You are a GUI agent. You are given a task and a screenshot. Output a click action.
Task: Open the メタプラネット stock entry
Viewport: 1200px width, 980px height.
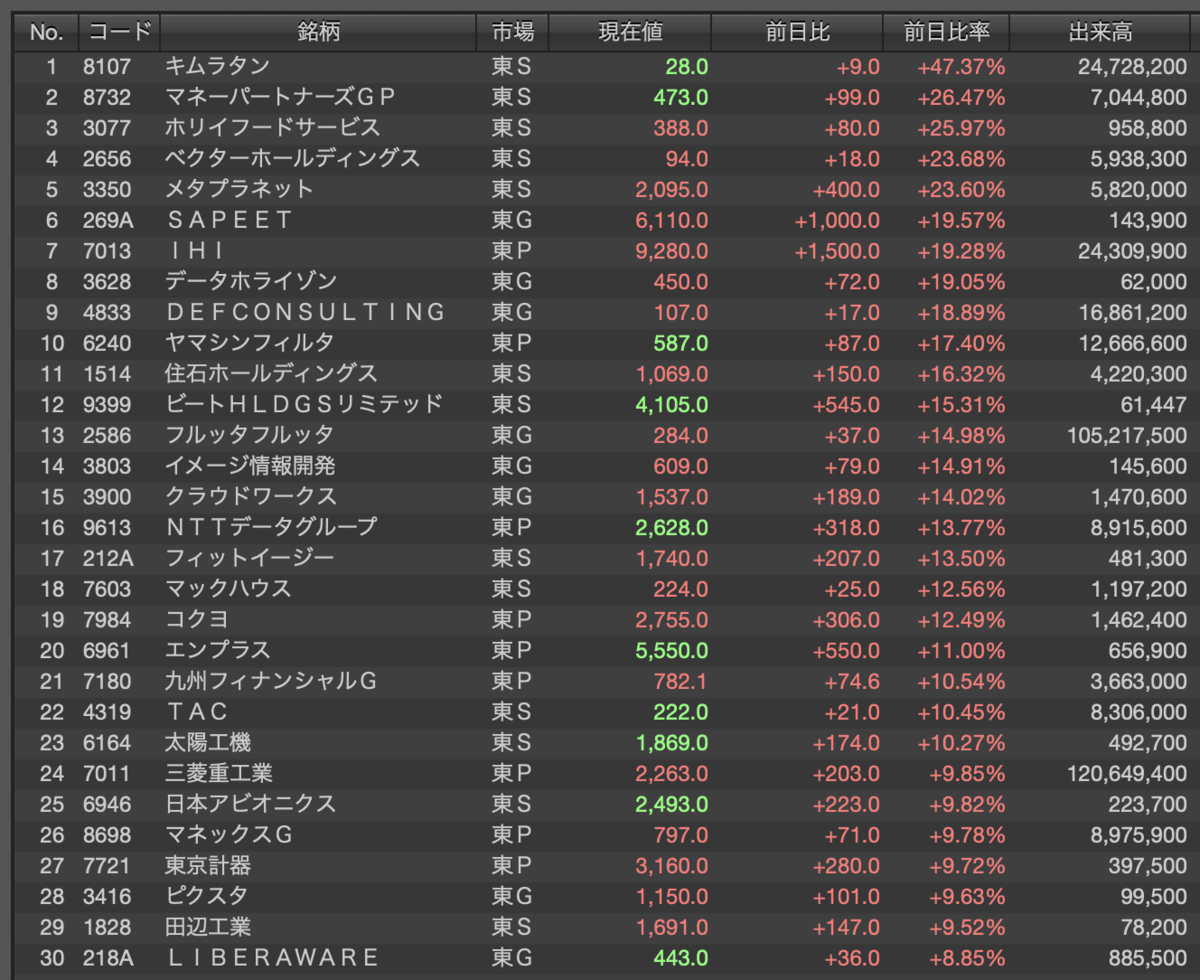(x=239, y=189)
